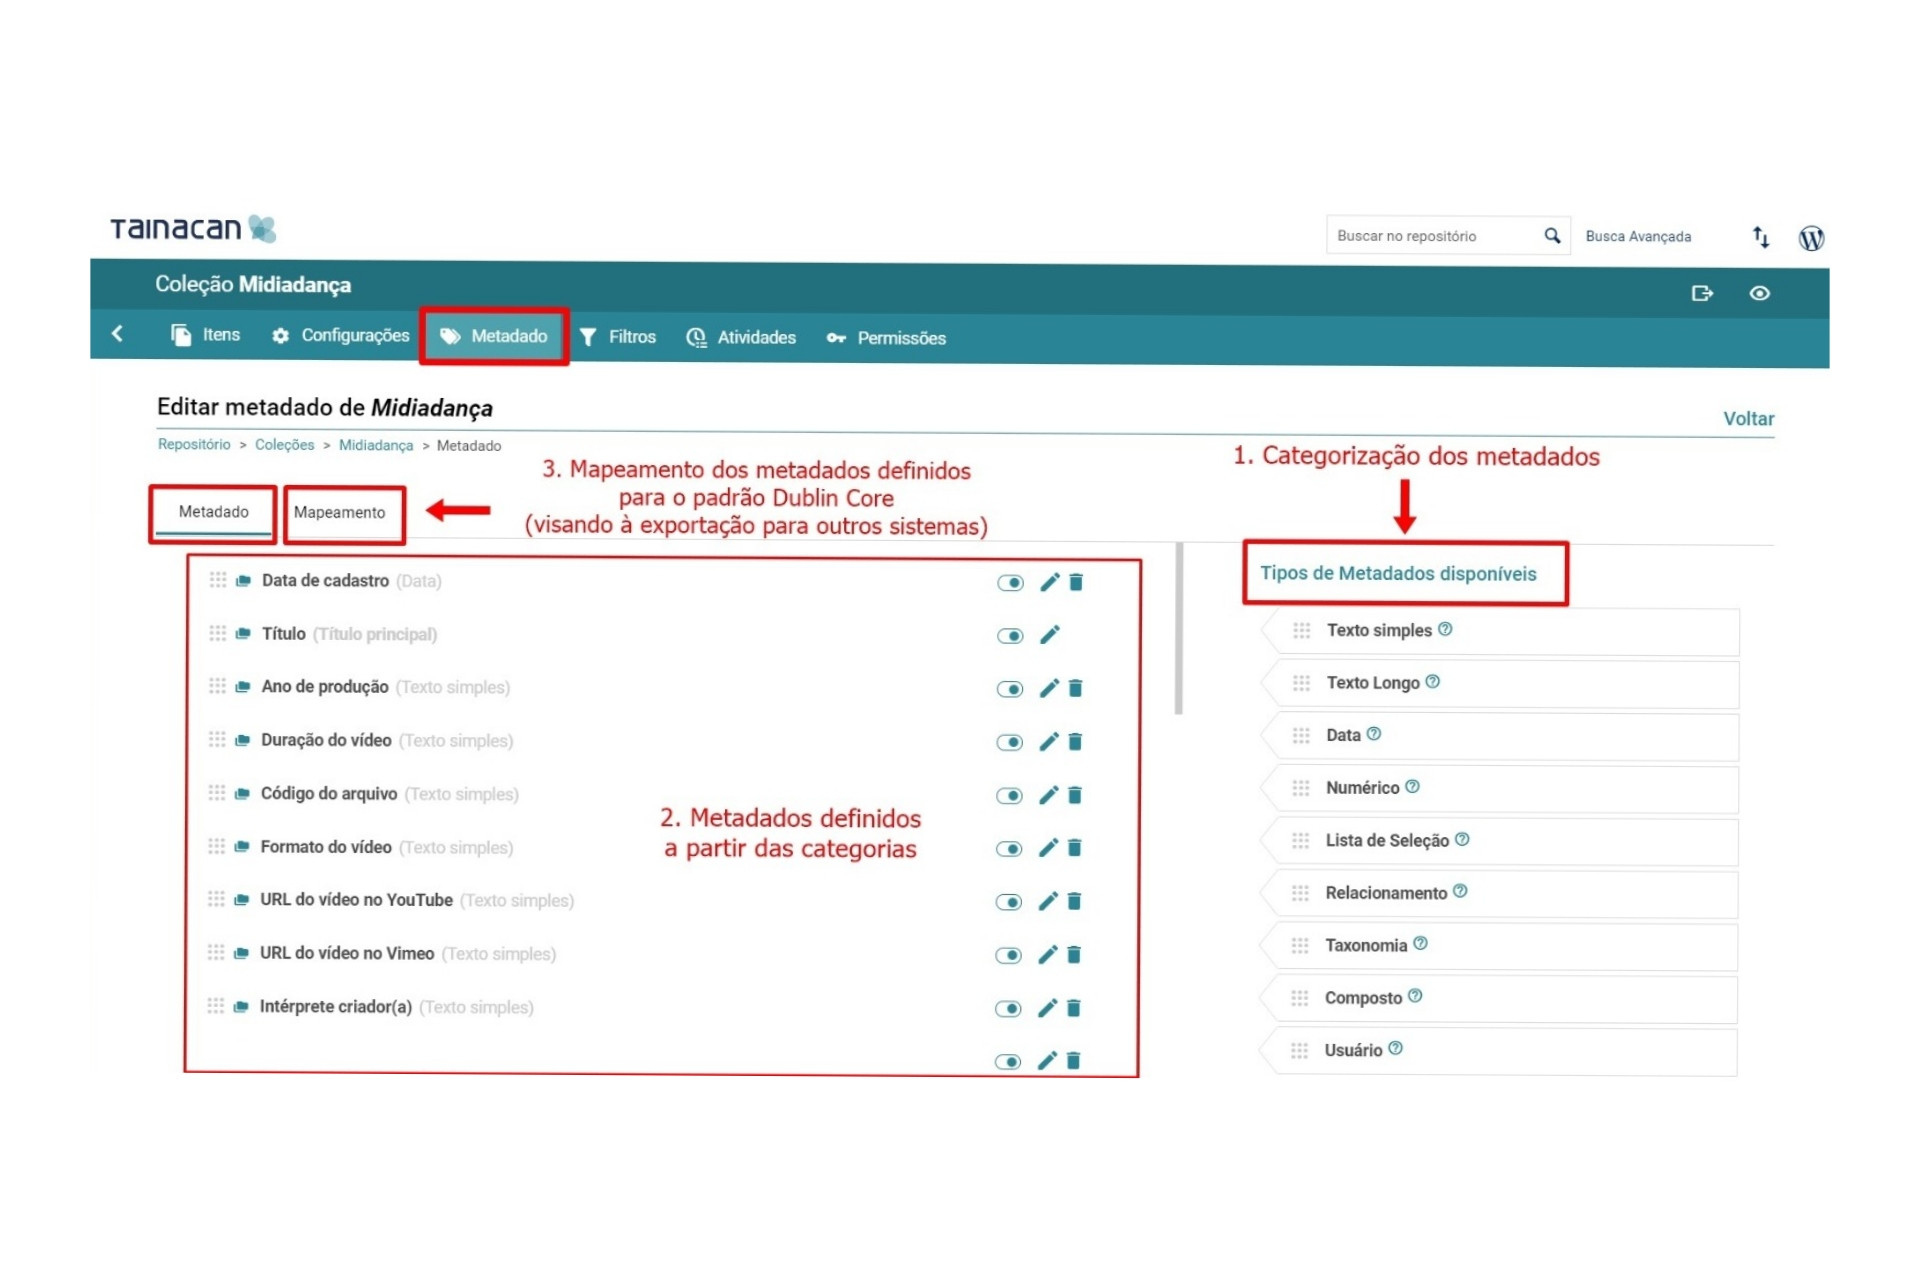Select the Configurações gear icon
Viewport: 1920px width, 1280px height.
pyautogui.click(x=281, y=336)
